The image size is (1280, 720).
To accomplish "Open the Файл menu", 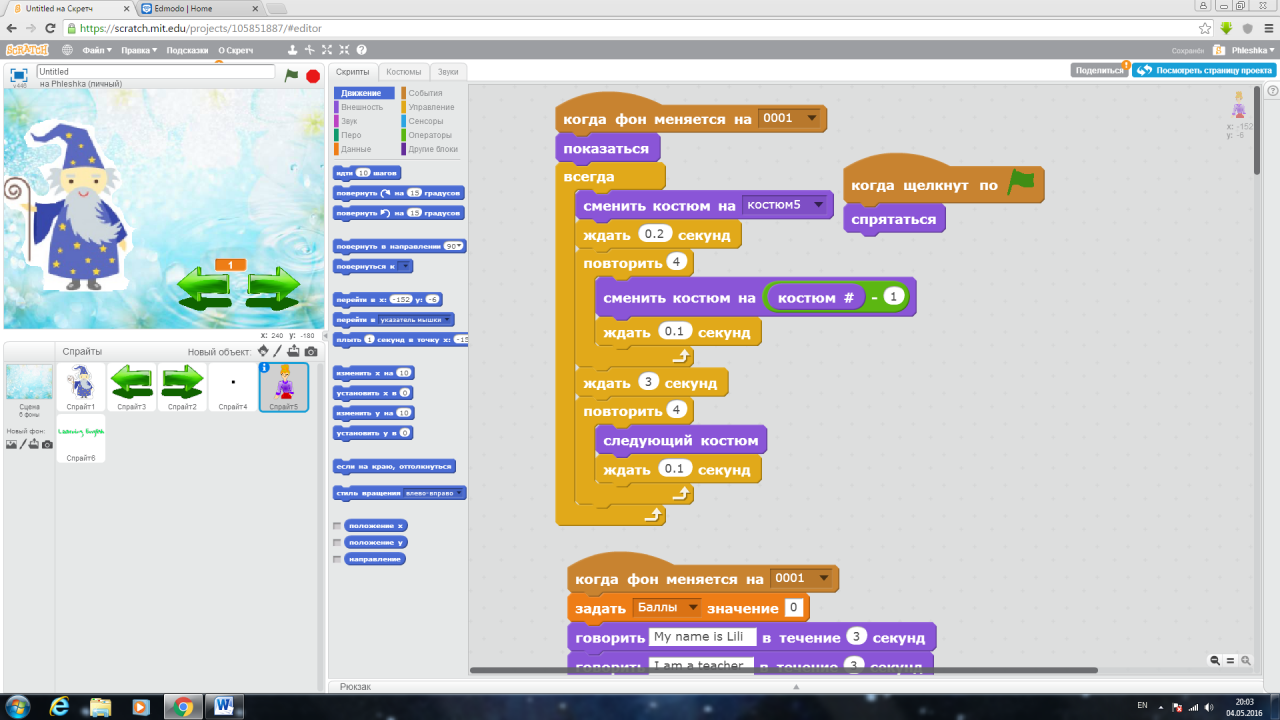I will (x=96, y=50).
